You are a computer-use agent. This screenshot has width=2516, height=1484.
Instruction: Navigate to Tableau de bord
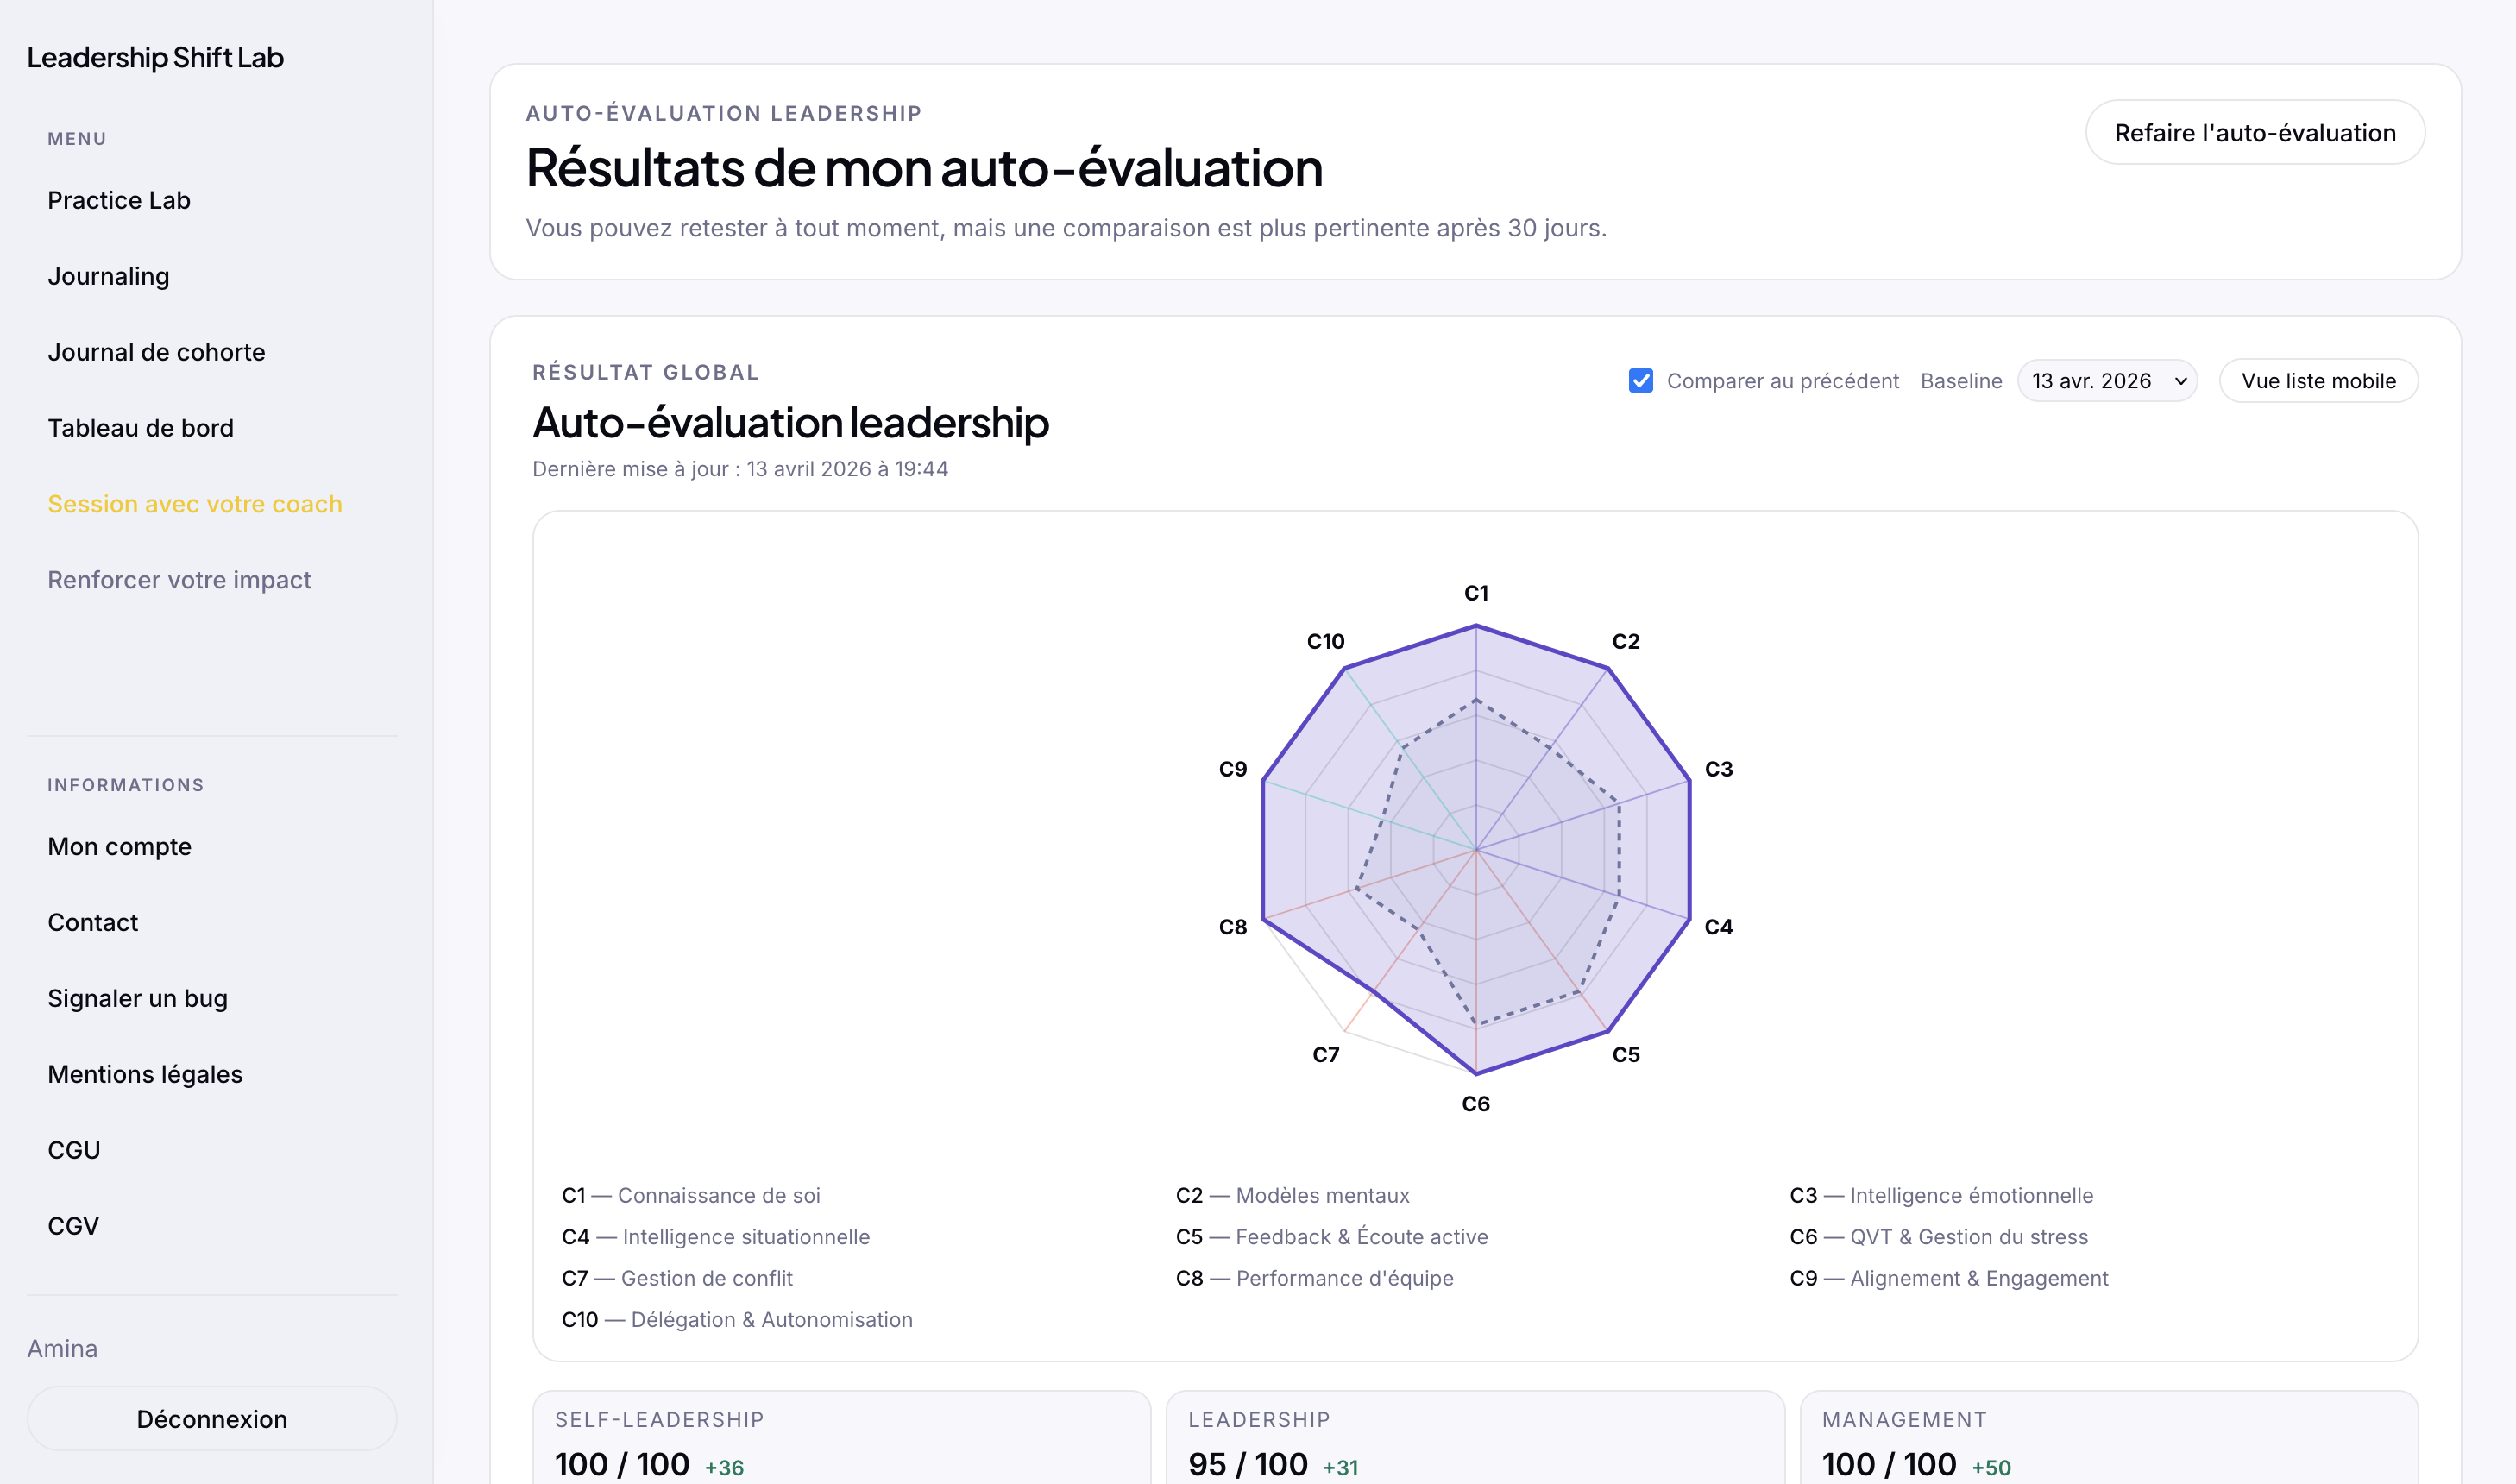[x=140, y=428]
